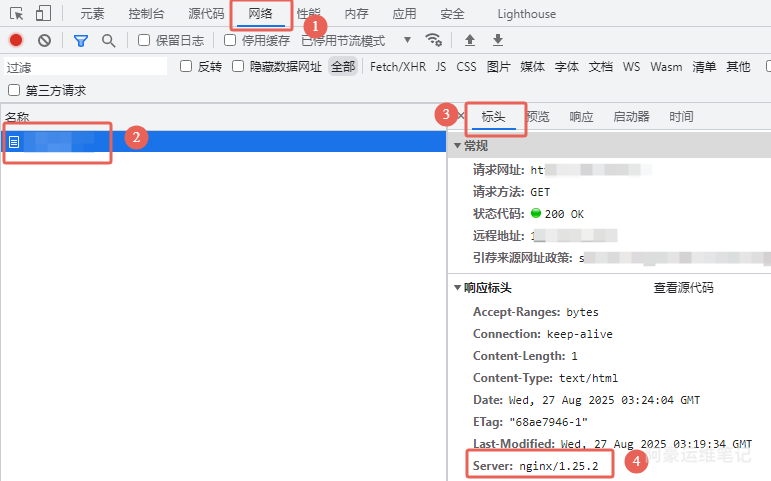Image resolution: width=771 pixels, height=481 pixels.
Task: Click the import HAR upload arrow icon
Action: tap(470, 40)
